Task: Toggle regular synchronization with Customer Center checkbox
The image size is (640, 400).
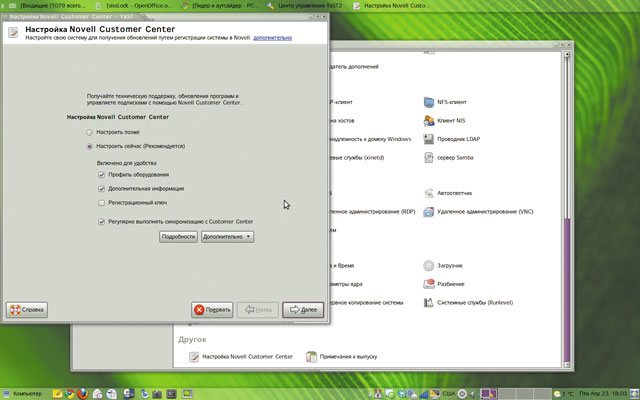Action: 102,222
